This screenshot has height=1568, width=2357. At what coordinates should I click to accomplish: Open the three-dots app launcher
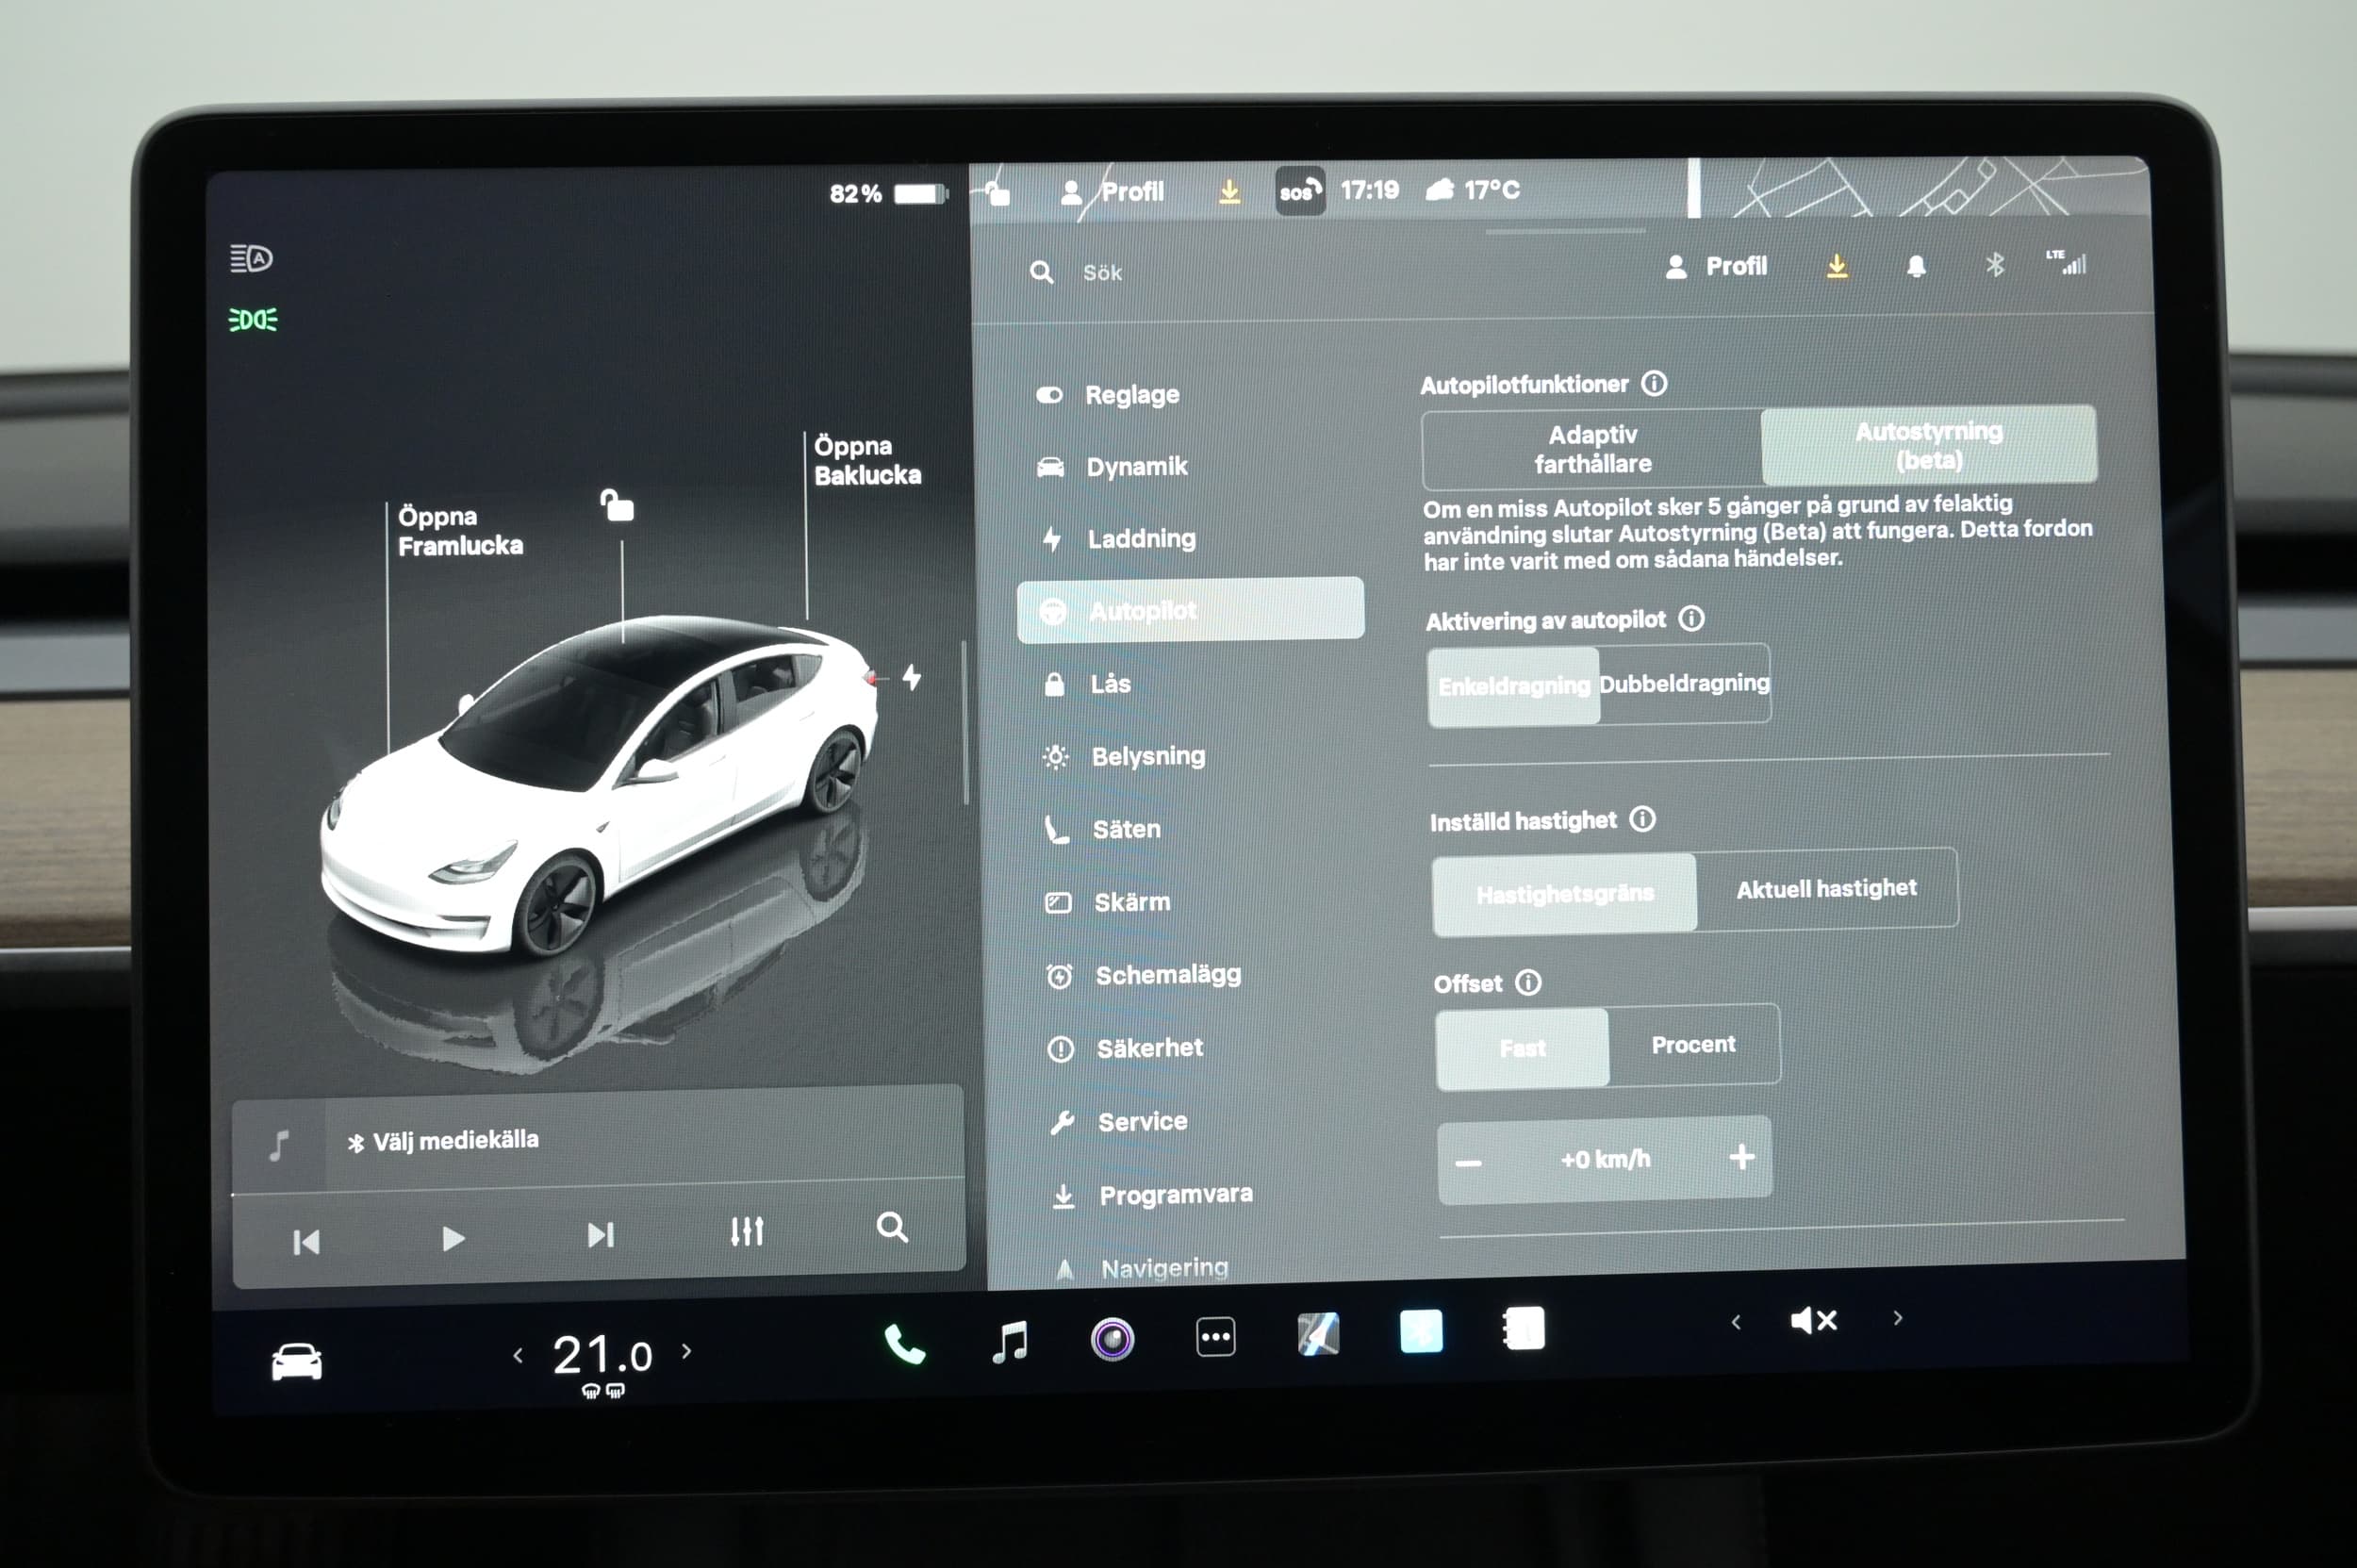1216,1337
